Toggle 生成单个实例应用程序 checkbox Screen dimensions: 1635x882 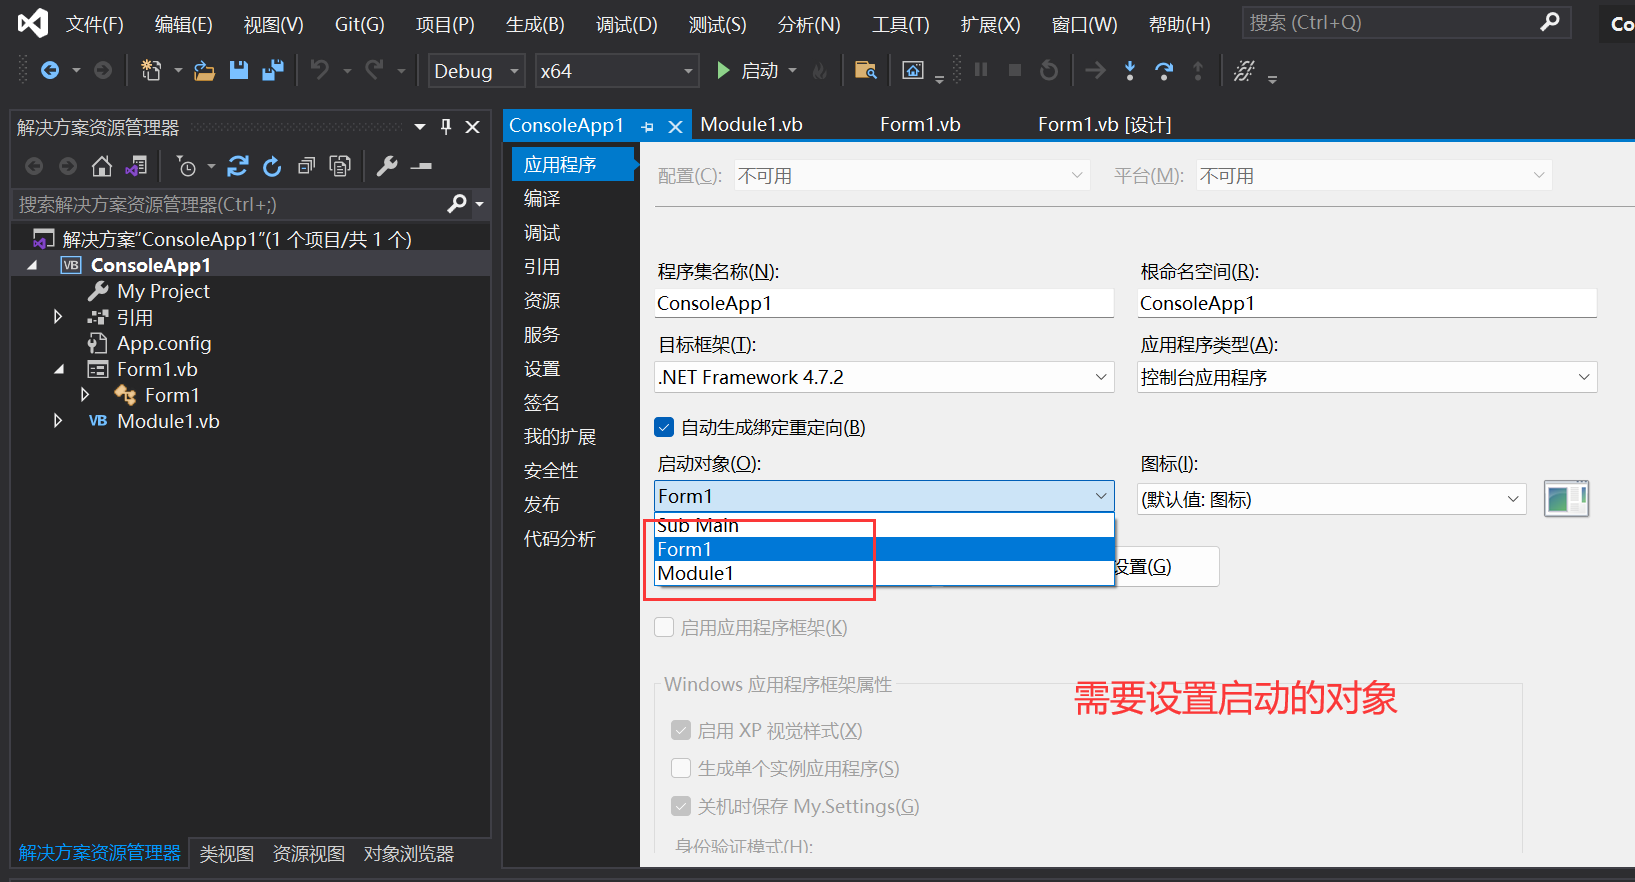(681, 768)
